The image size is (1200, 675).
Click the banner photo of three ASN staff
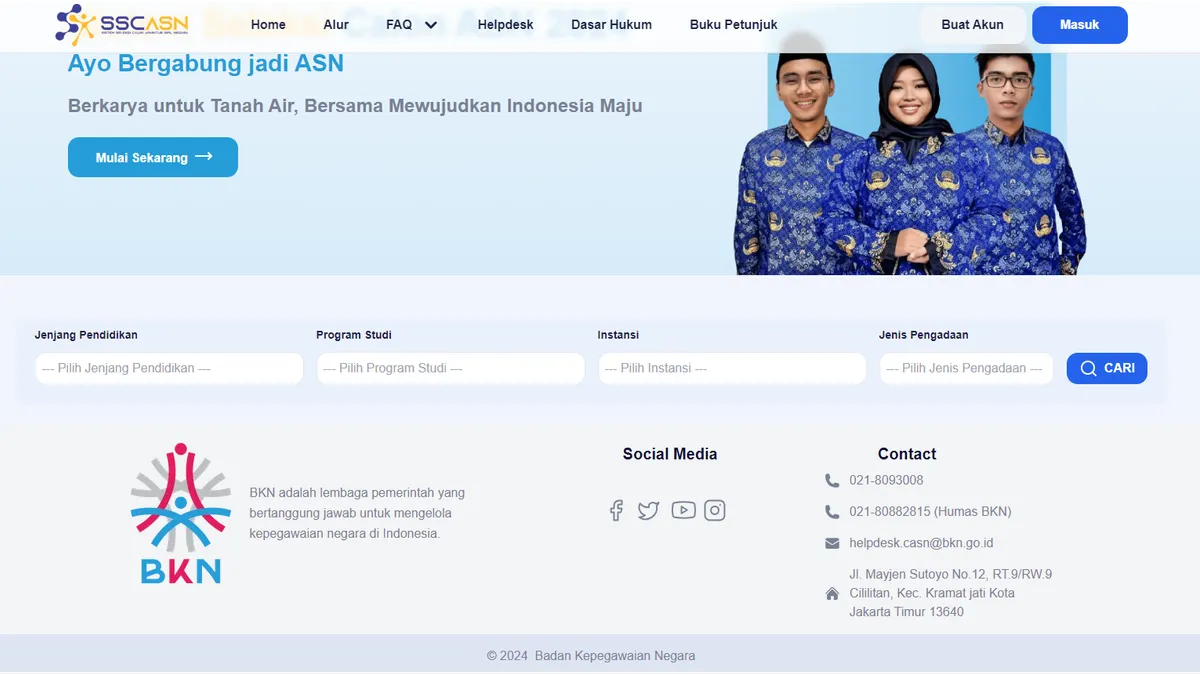(x=910, y=155)
